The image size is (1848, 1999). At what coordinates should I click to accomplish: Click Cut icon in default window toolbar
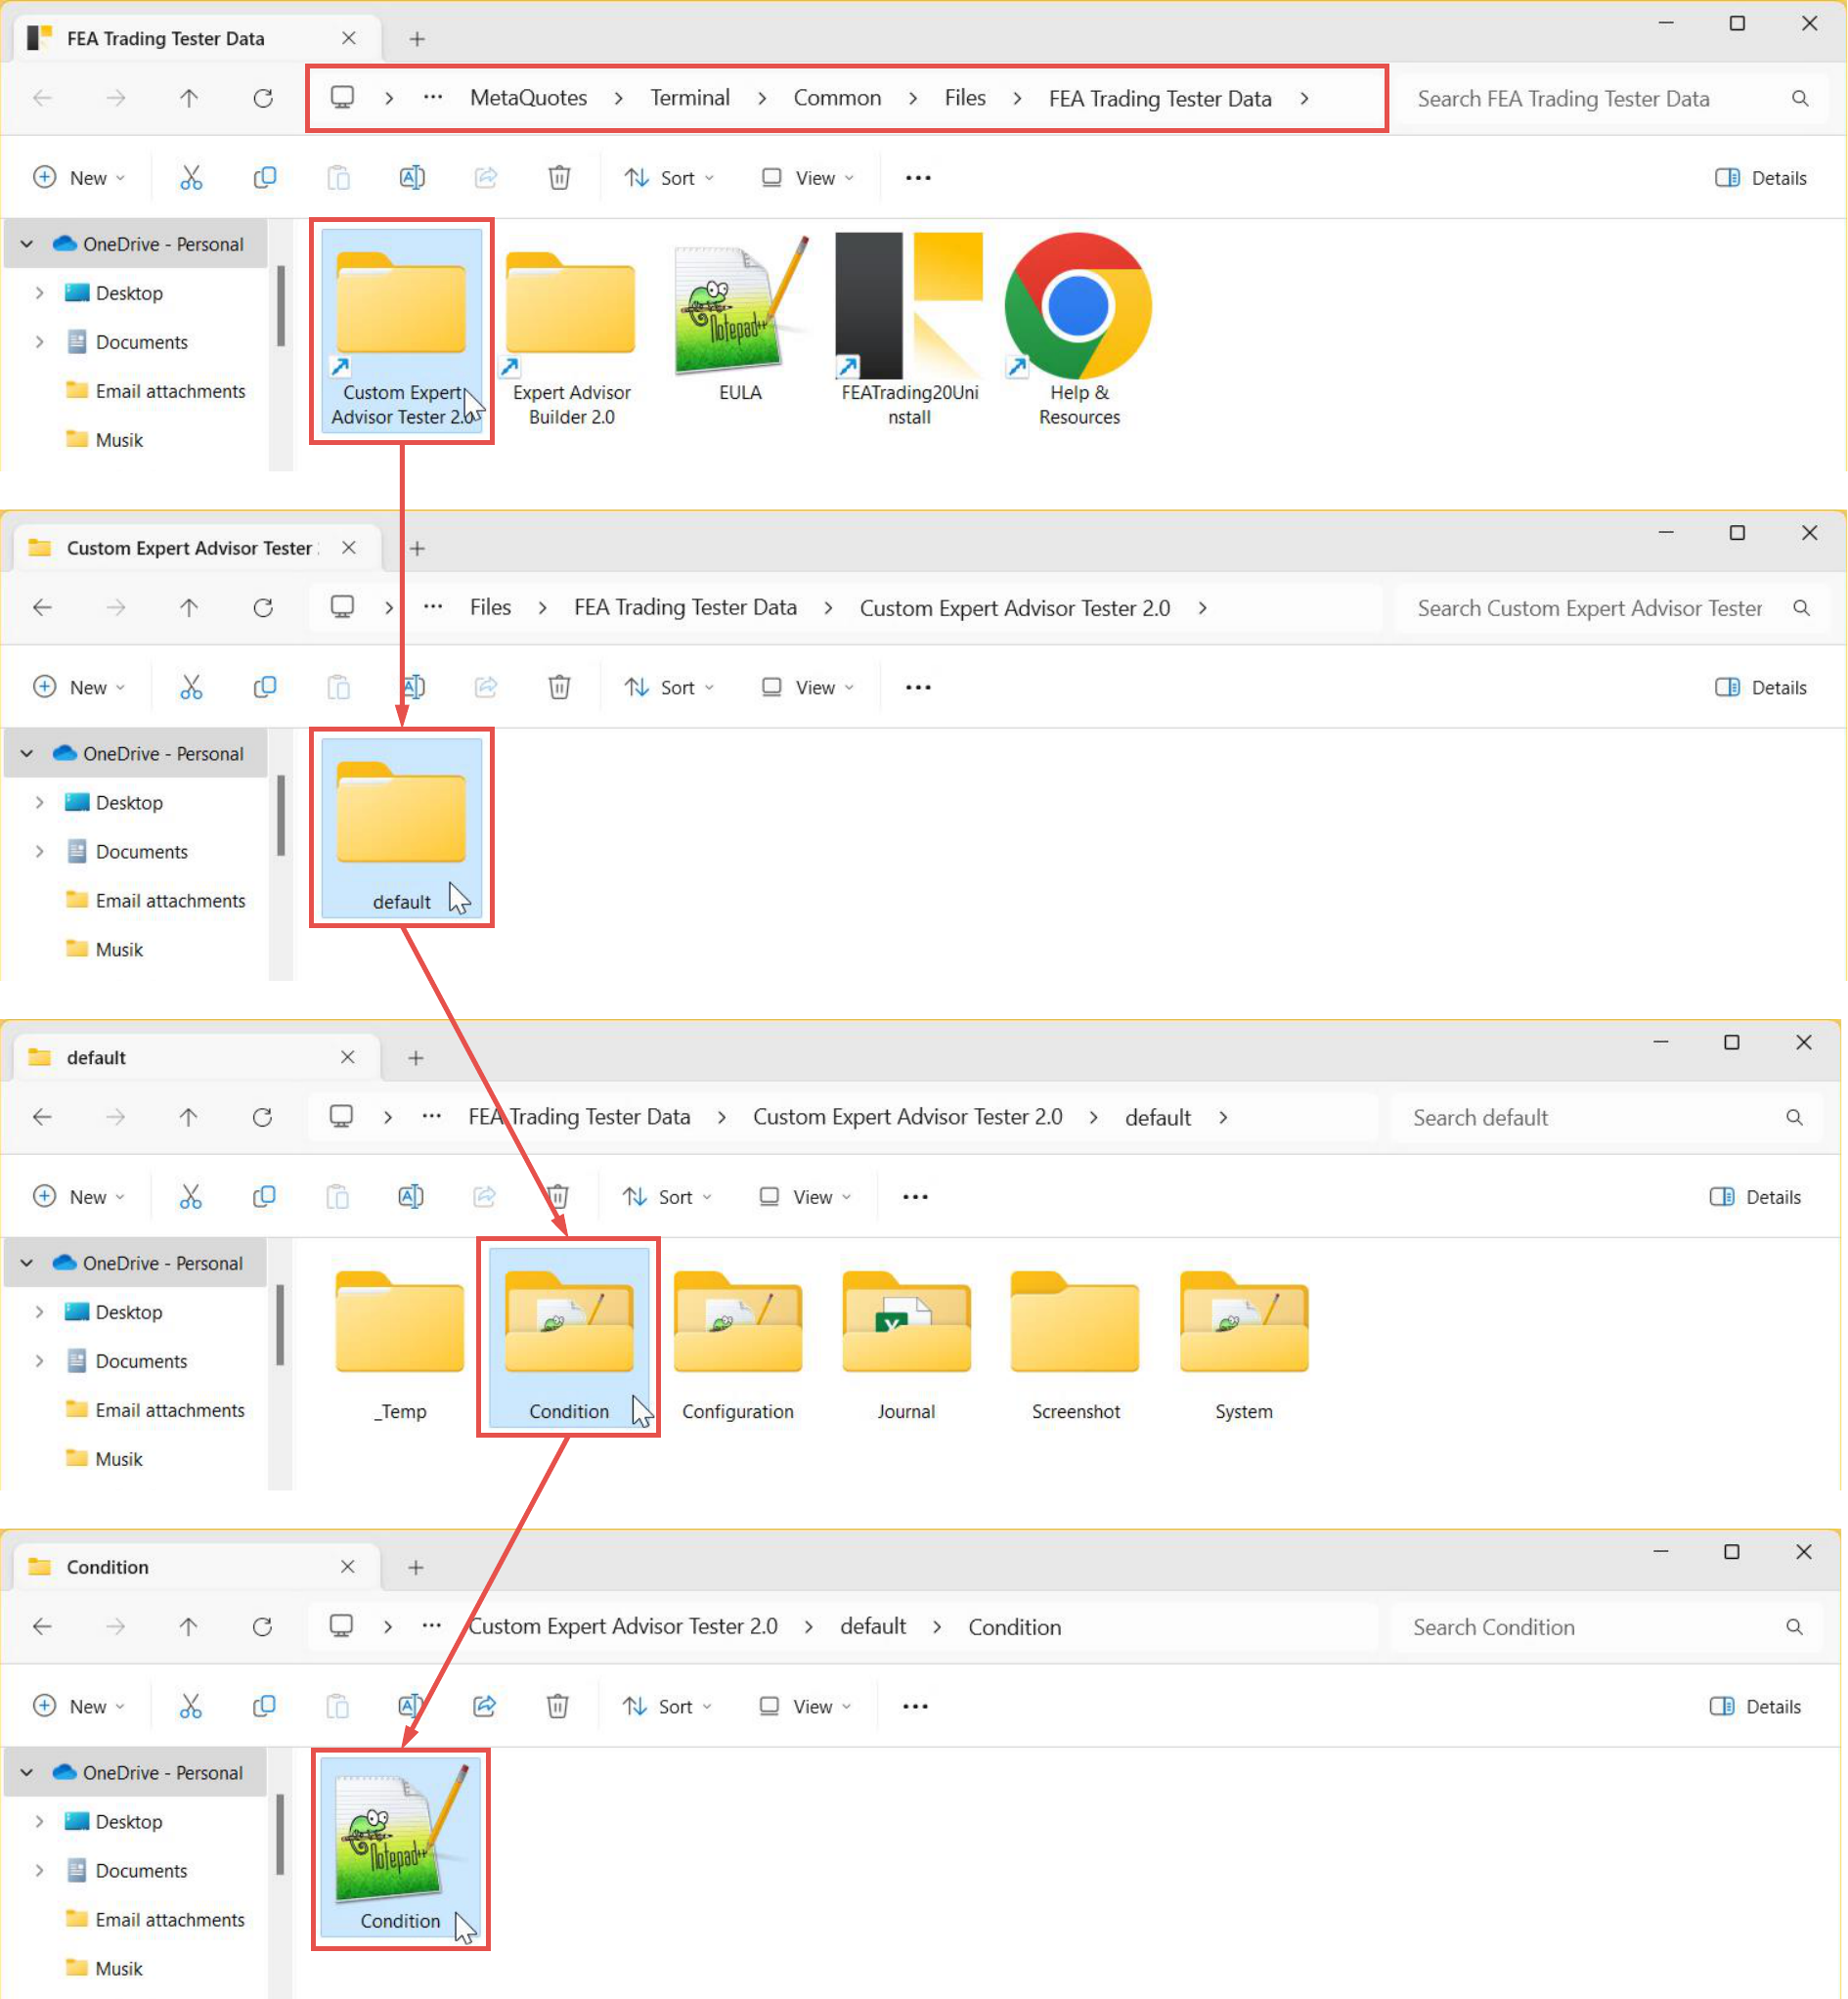190,1196
